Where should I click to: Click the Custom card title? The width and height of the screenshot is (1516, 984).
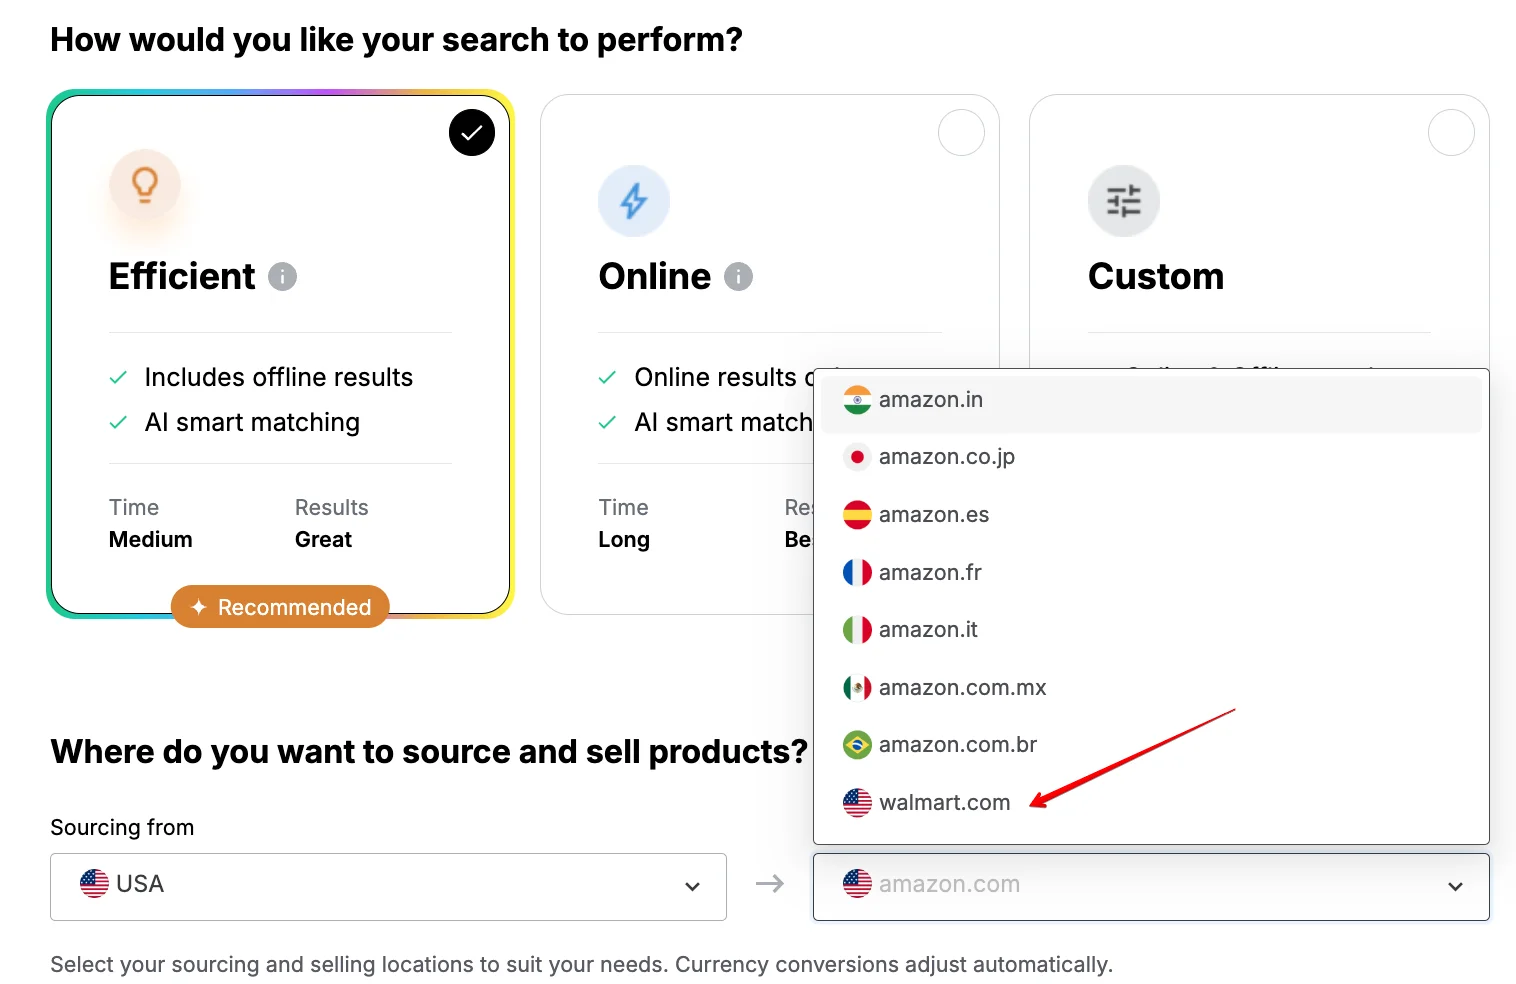pos(1156,277)
